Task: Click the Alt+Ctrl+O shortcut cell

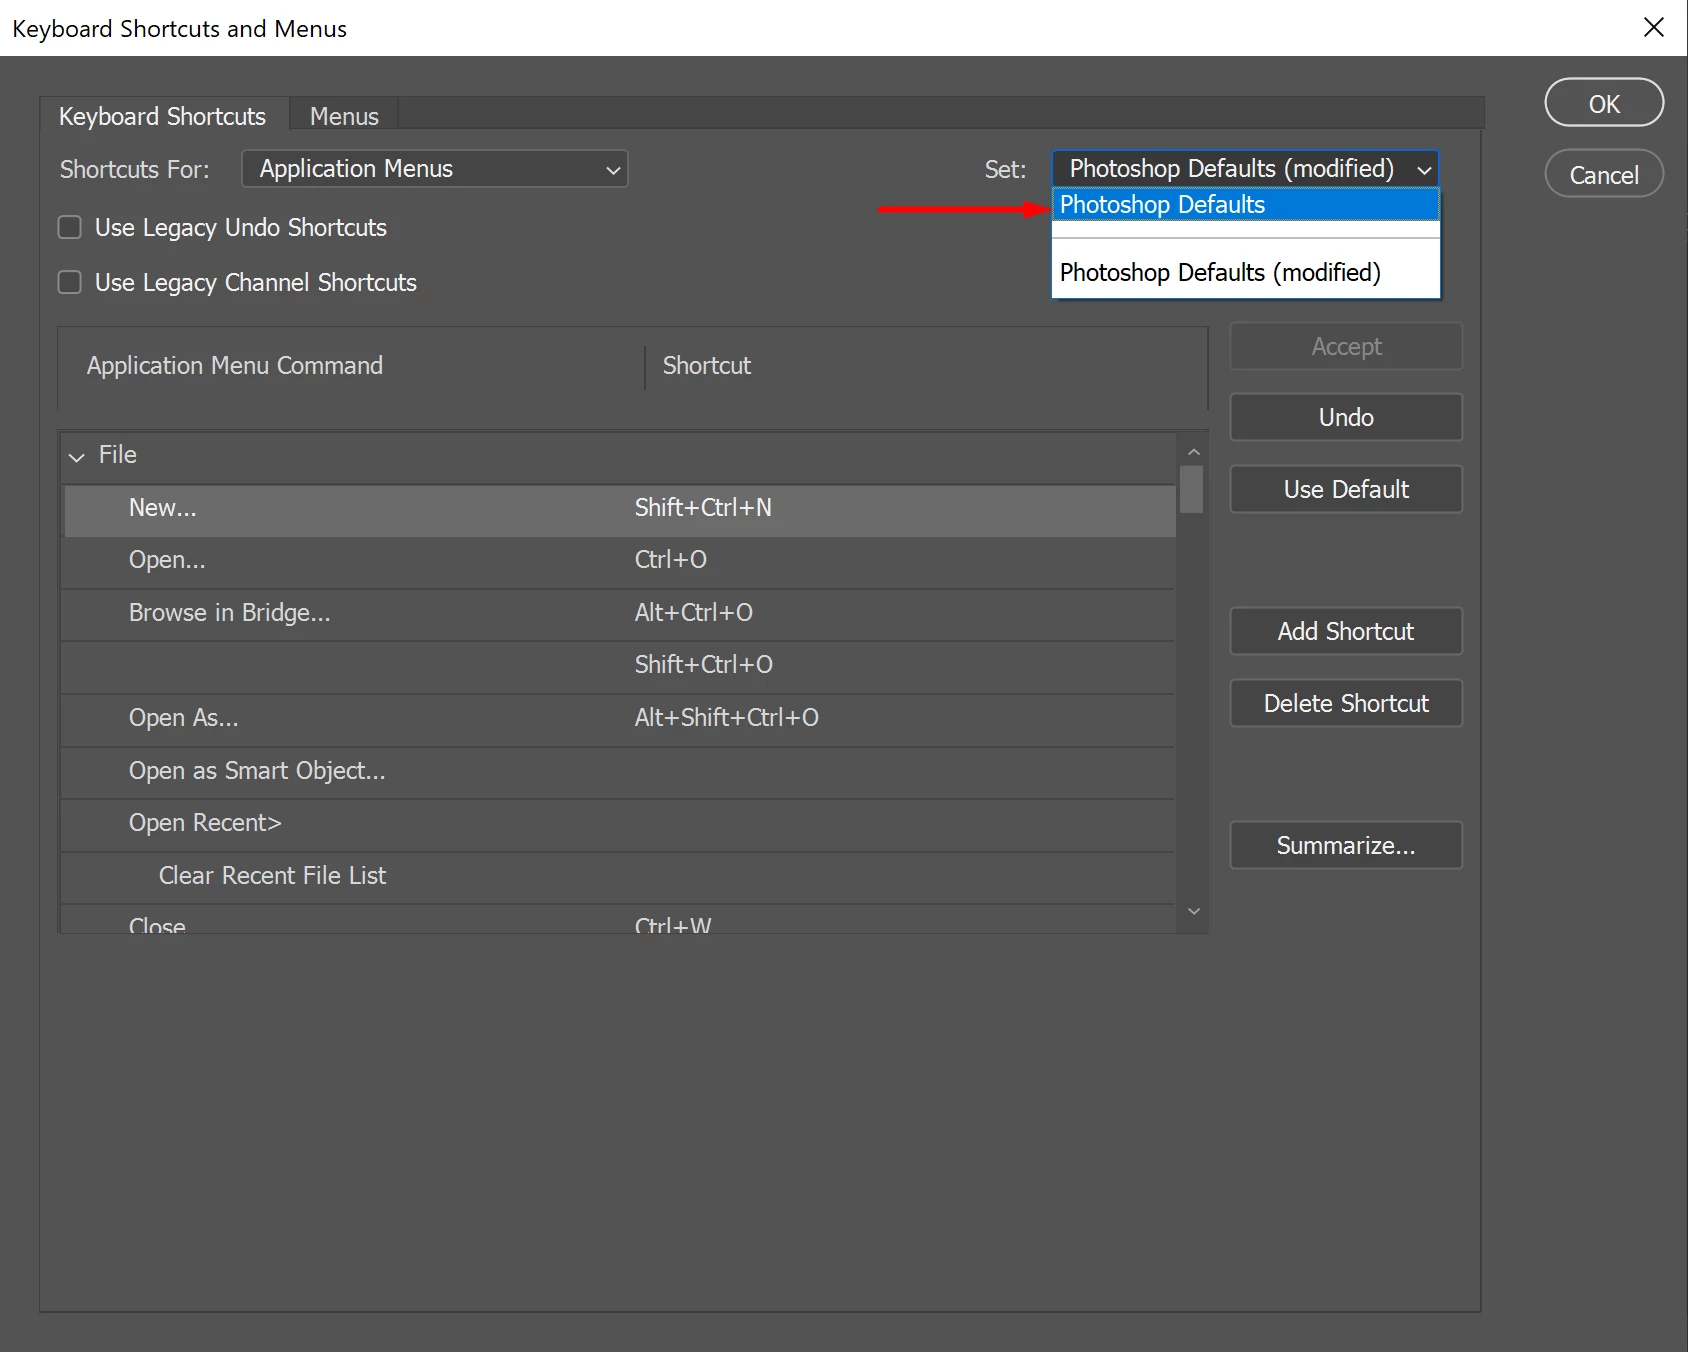Action: (694, 613)
